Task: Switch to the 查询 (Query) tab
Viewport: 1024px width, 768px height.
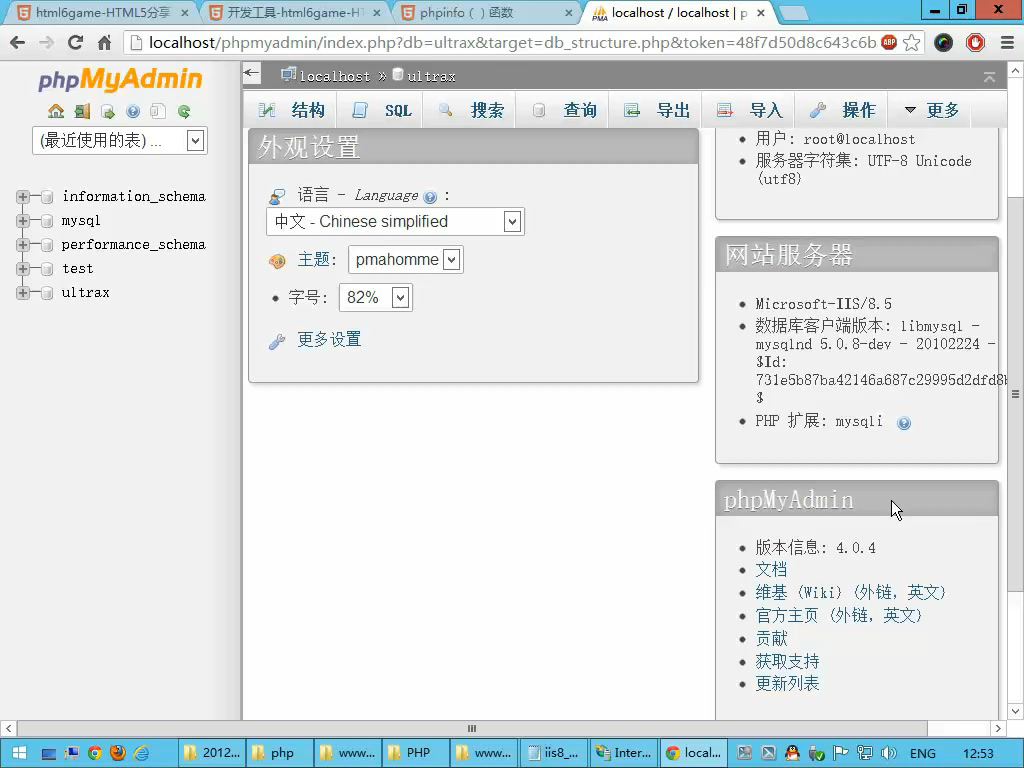Action: pos(562,110)
